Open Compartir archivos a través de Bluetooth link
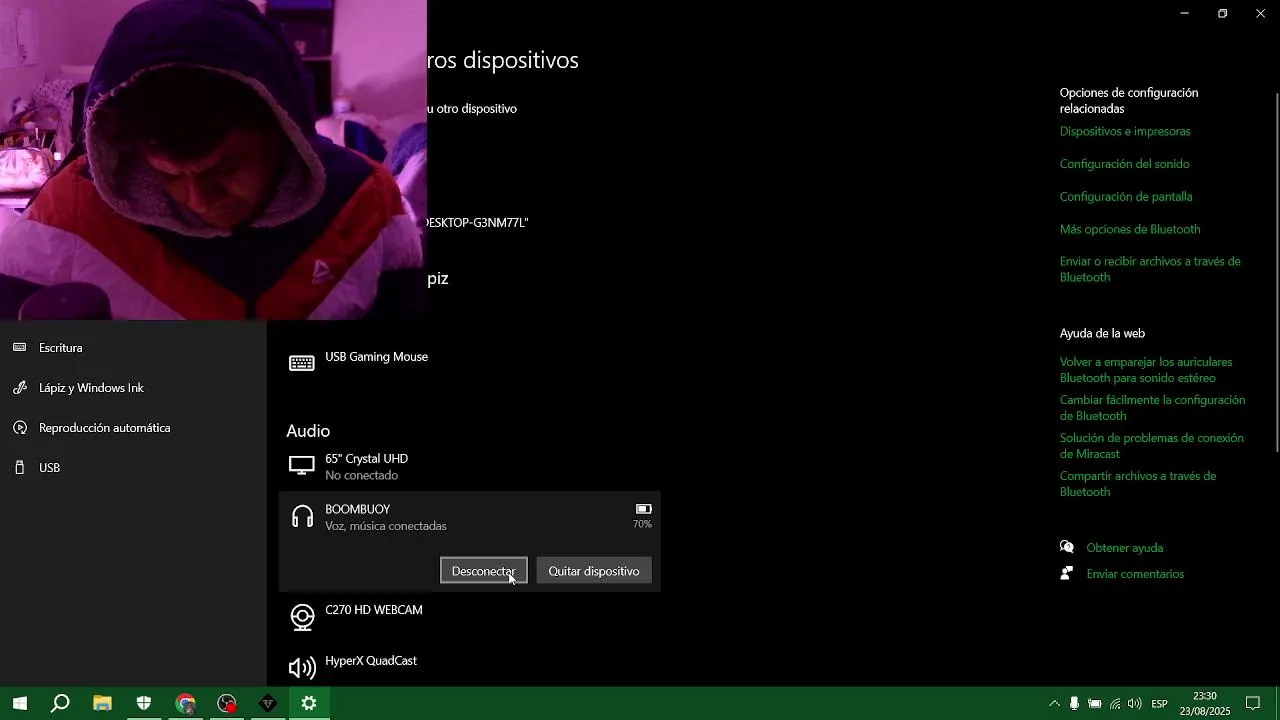The height and width of the screenshot is (720, 1280). pyautogui.click(x=1138, y=484)
